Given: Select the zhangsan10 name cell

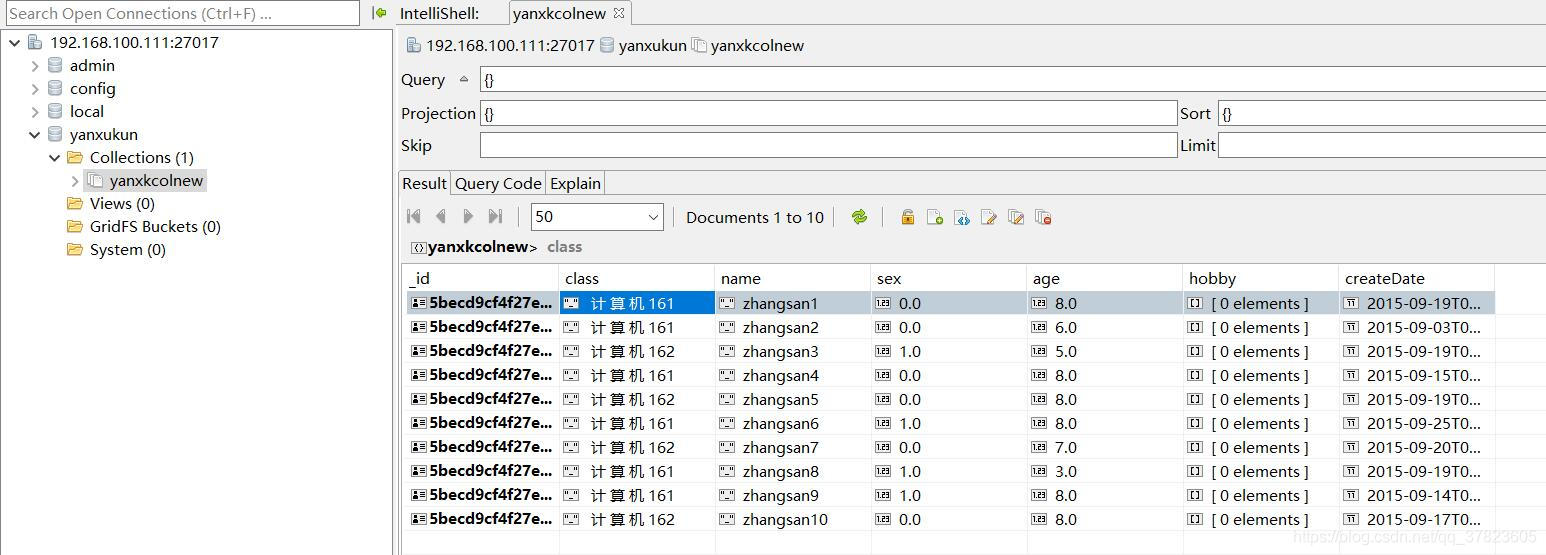Looking at the screenshot, I should coord(793,519).
